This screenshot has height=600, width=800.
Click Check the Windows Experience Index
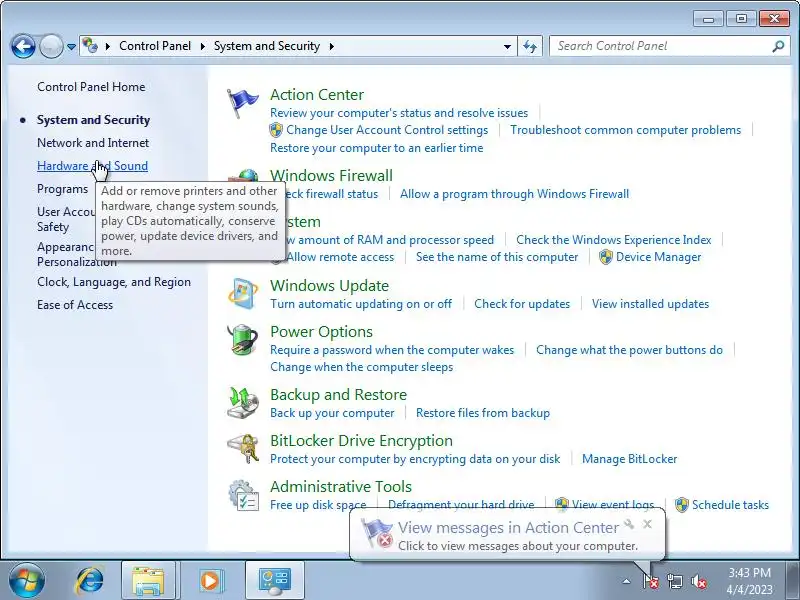pos(614,240)
